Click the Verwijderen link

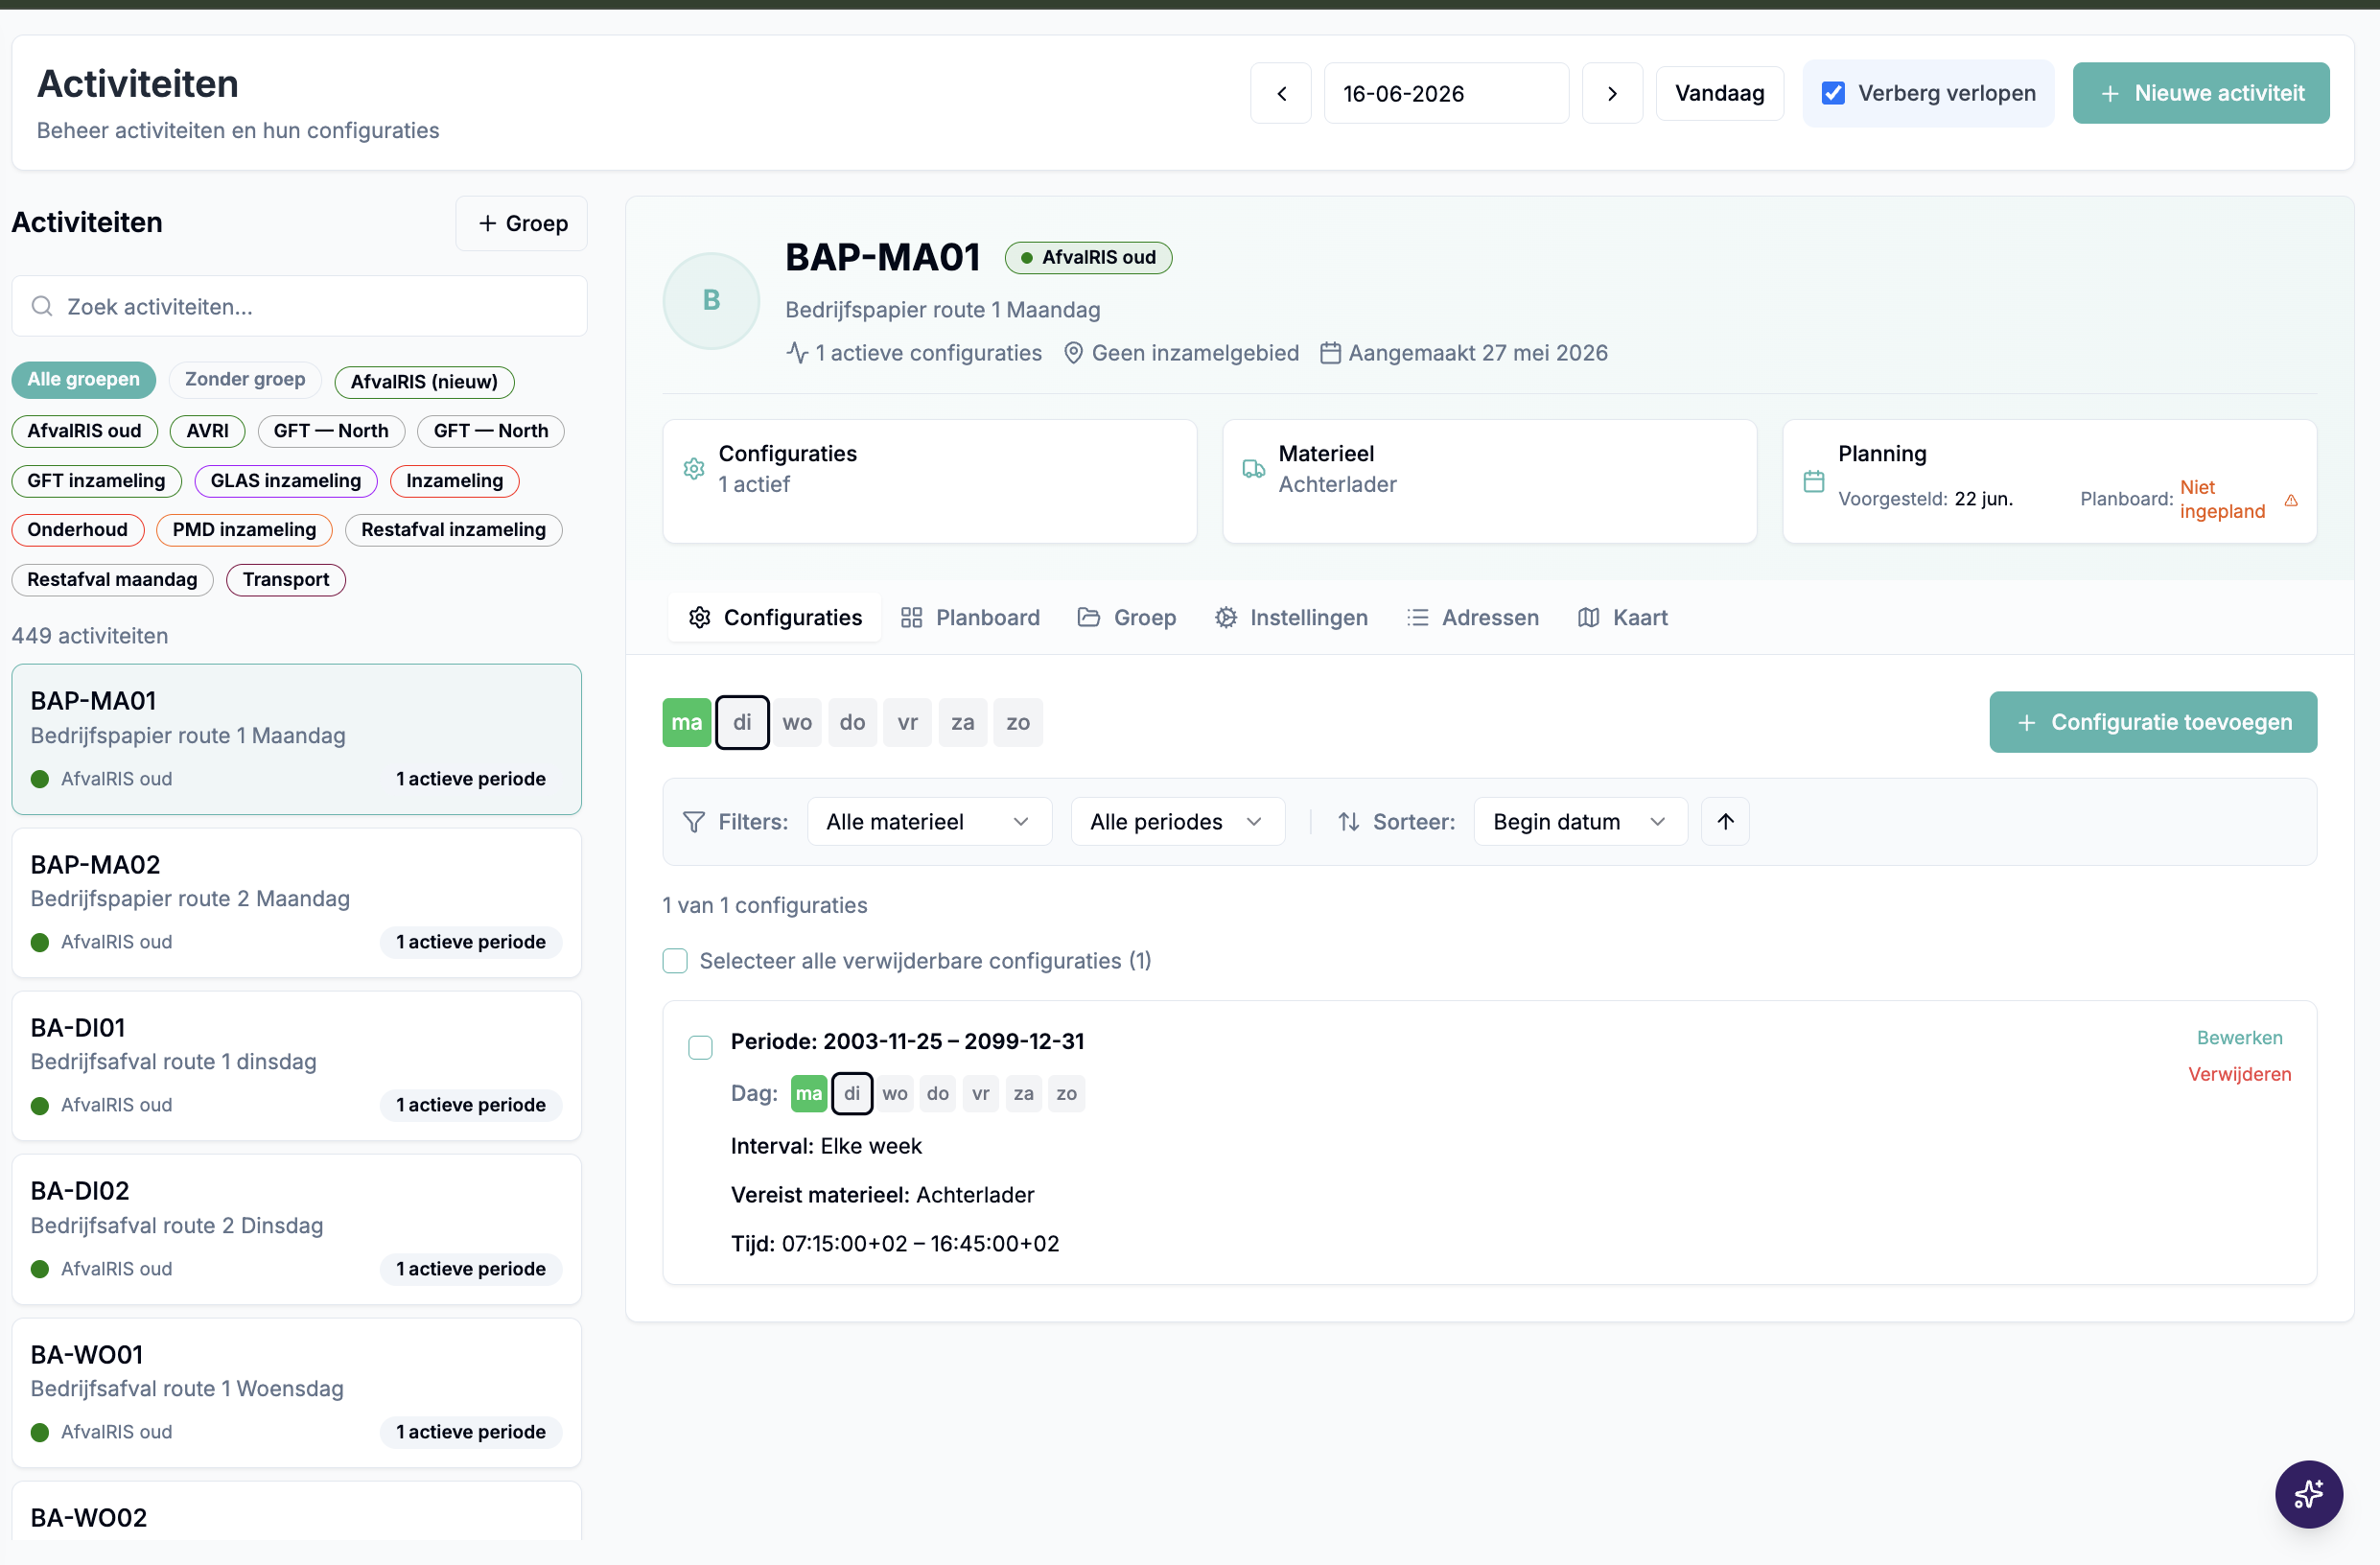tap(2240, 1073)
